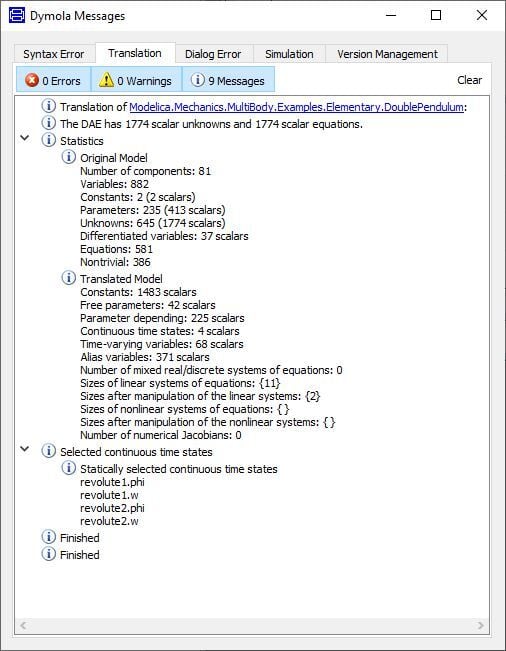Screen dimensions: 506x651
Task: Click scroll right arrow of horizontal scrollbar
Action: (481, 625)
